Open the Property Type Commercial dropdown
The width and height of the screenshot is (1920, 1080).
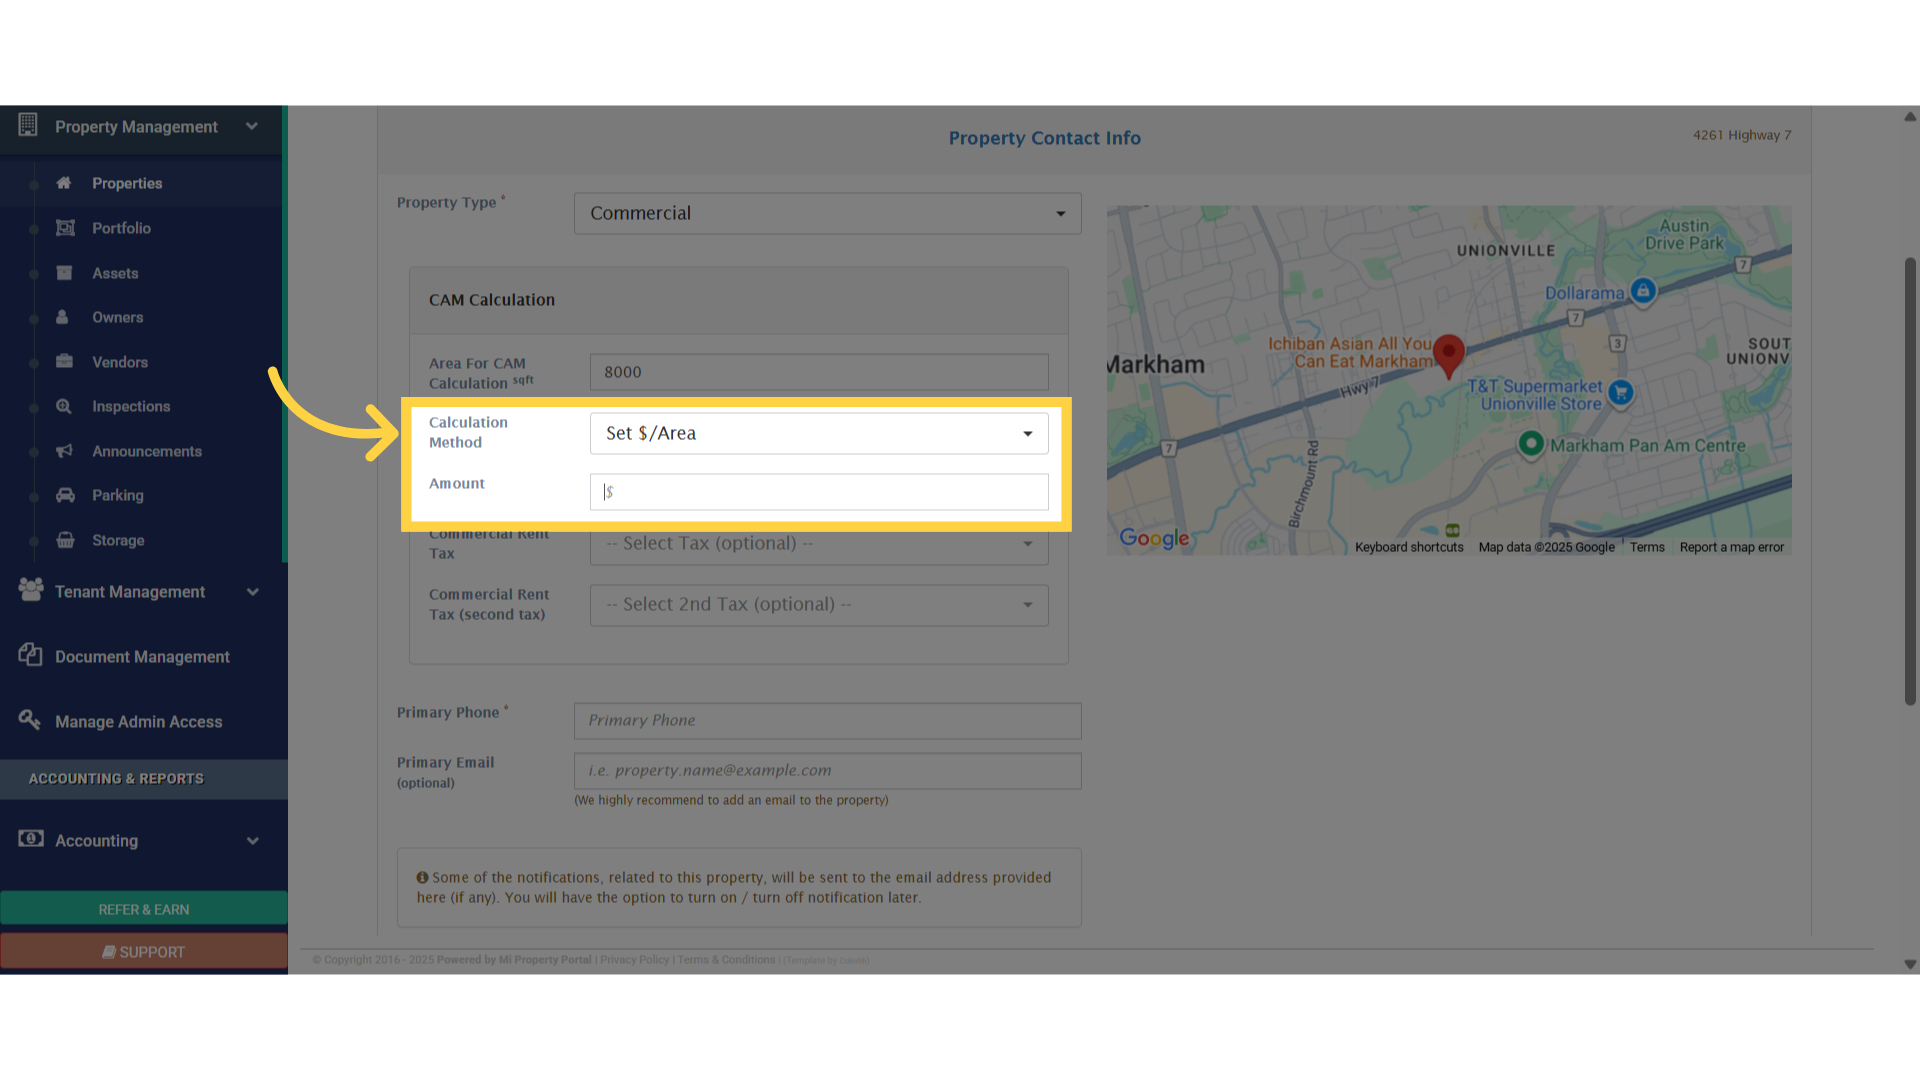pyautogui.click(x=827, y=214)
